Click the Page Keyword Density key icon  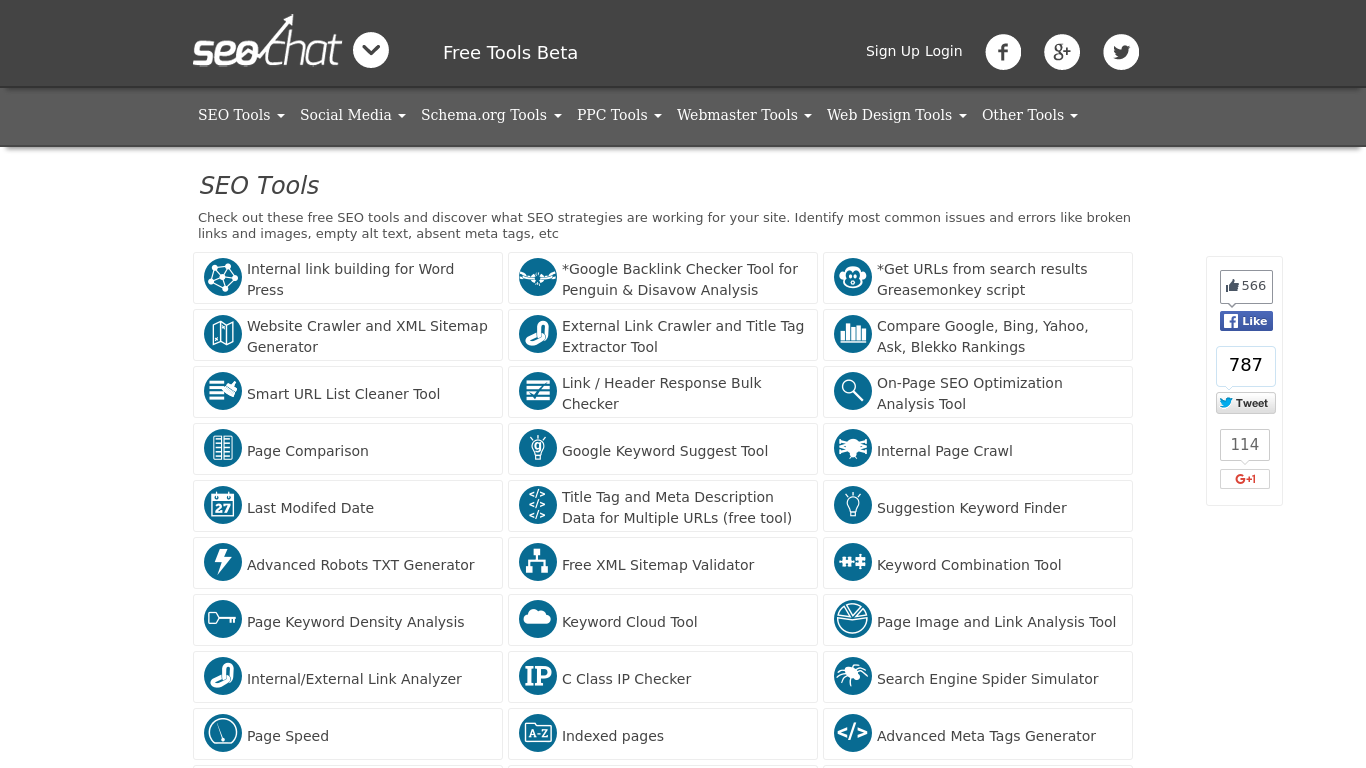pos(223,619)
